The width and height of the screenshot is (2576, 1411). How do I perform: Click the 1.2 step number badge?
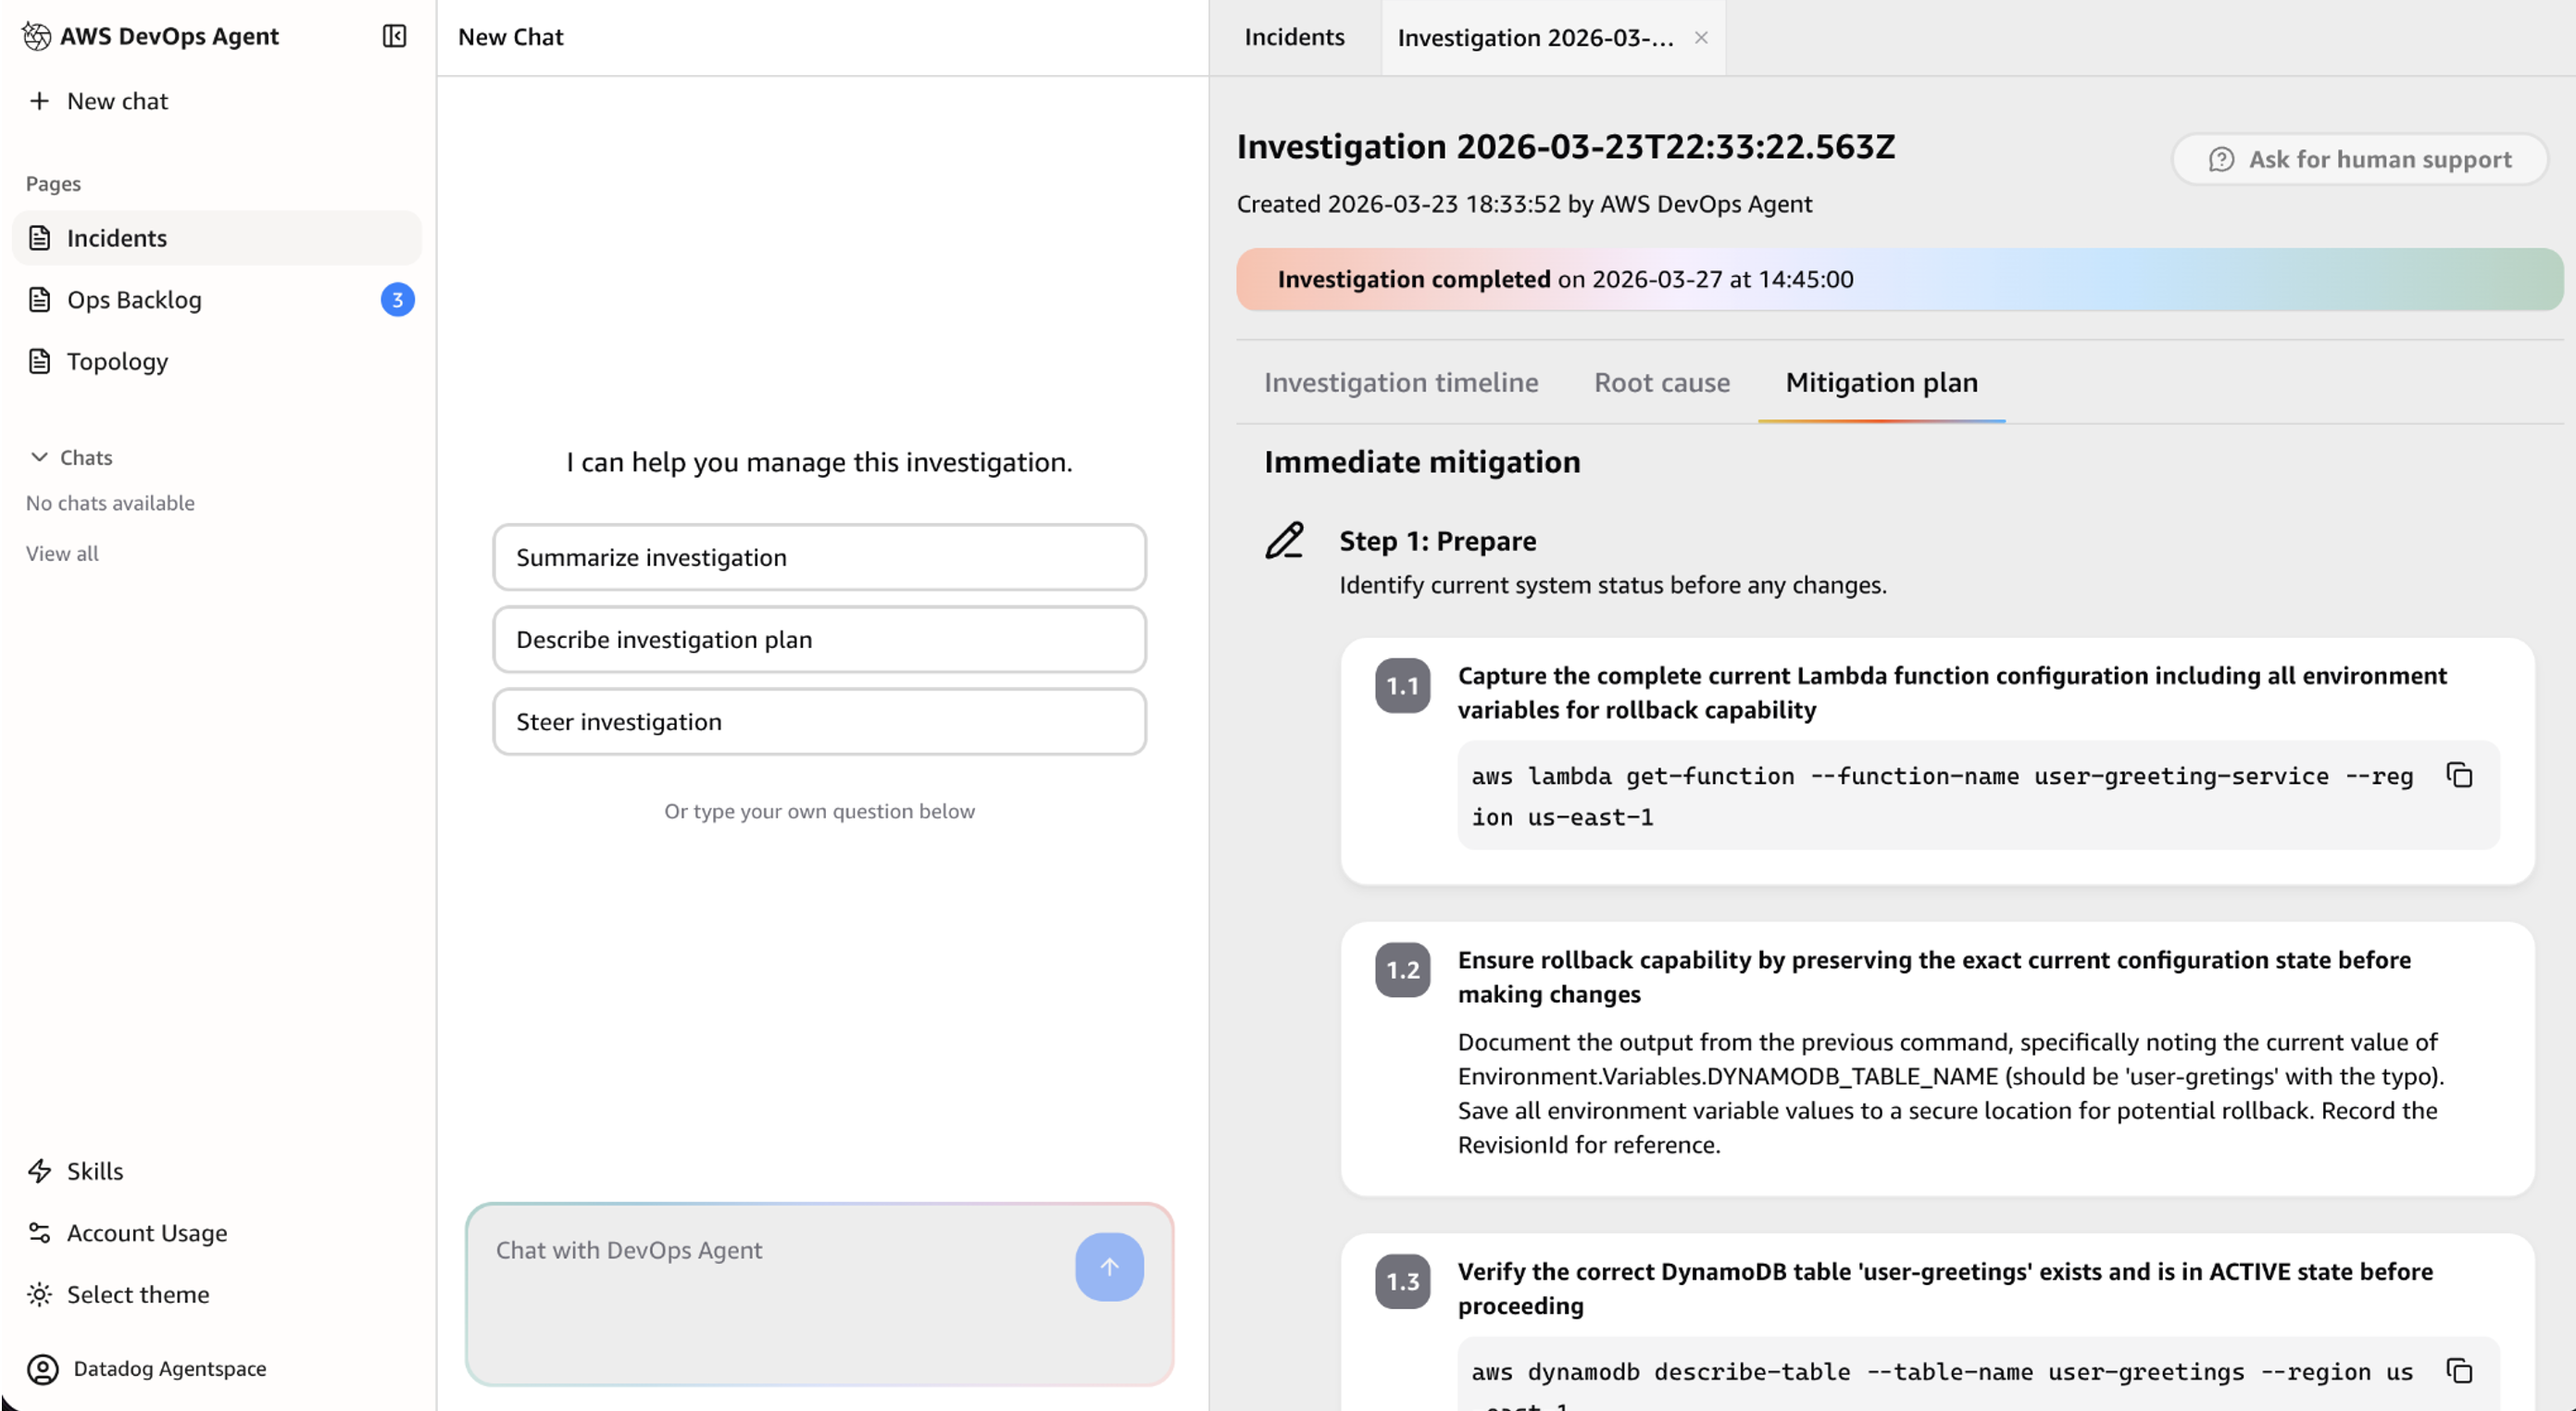point(1402,970)
